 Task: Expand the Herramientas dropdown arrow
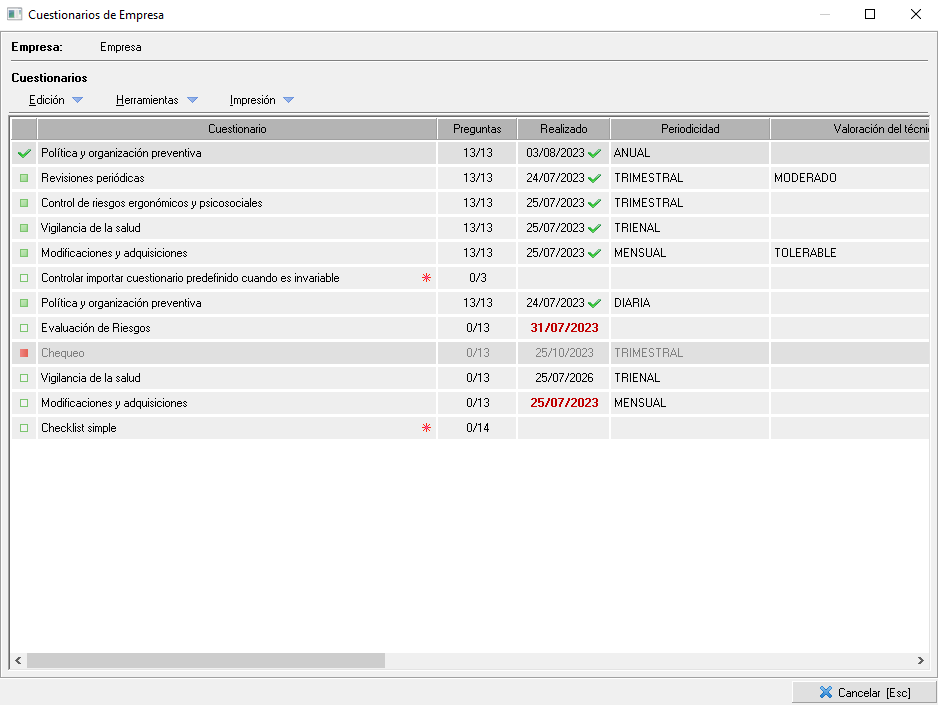click(192, 100)
